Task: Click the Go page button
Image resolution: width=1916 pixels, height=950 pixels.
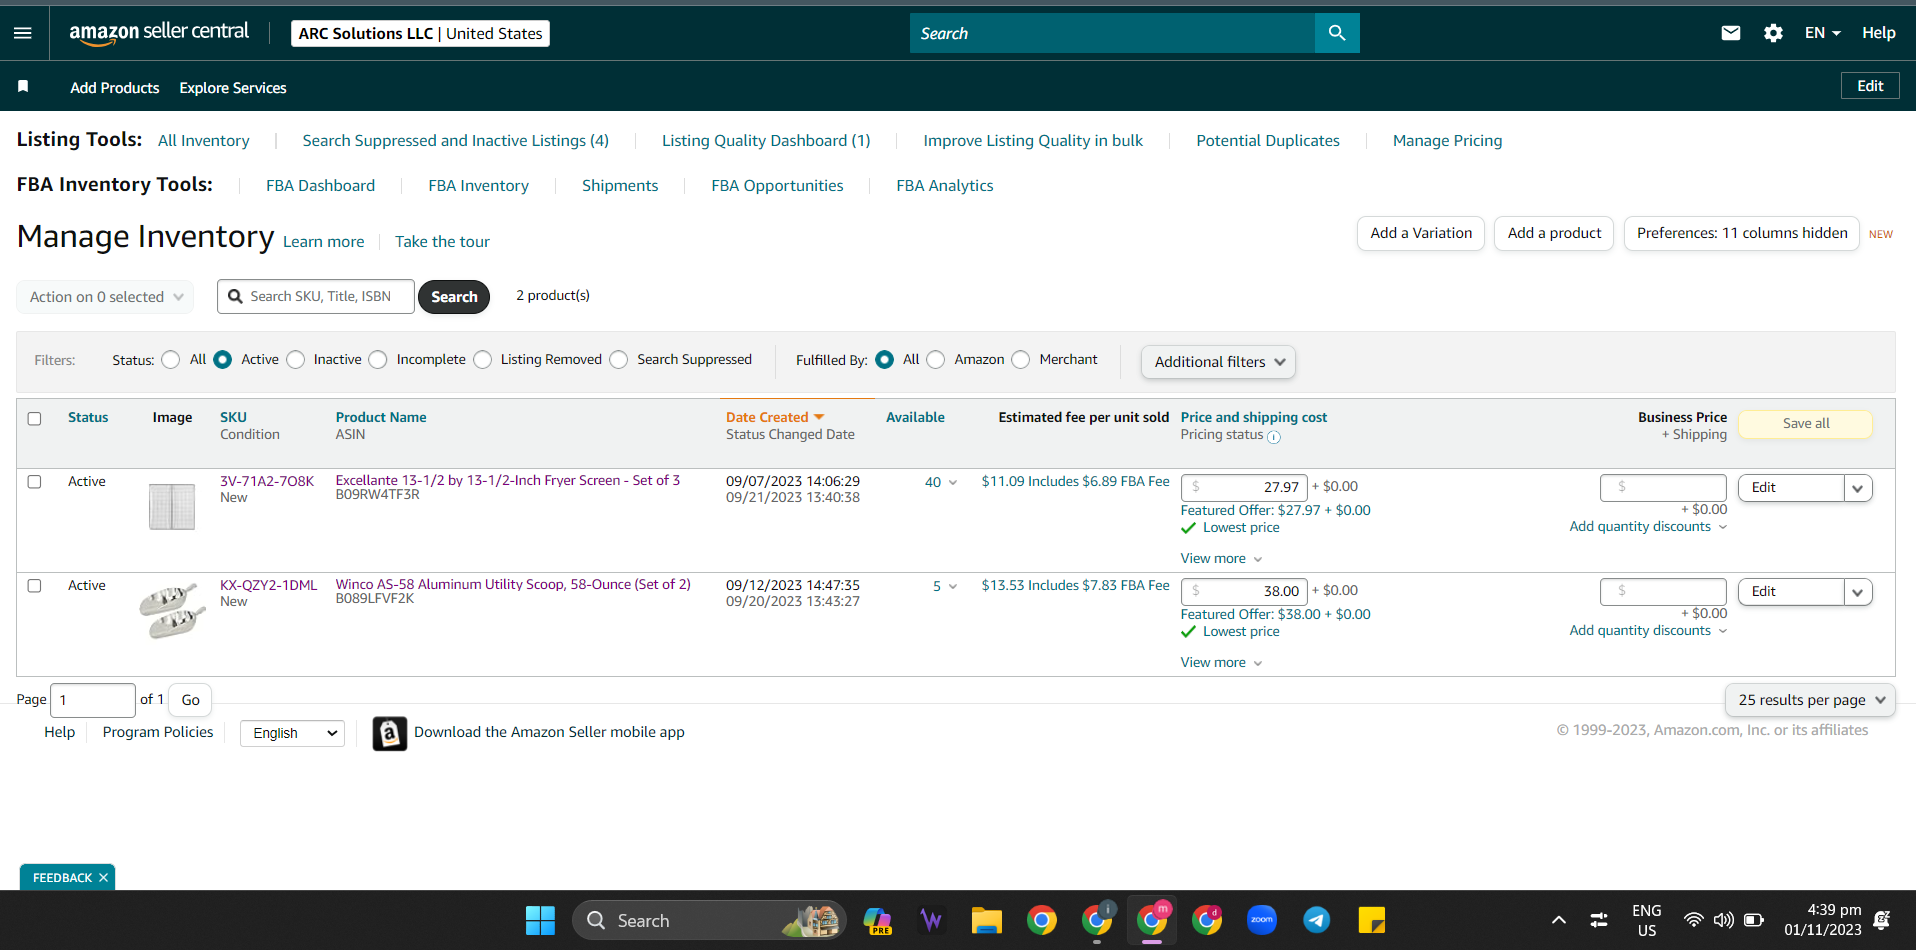Action: pyautogui.click(x=190, y=700)
